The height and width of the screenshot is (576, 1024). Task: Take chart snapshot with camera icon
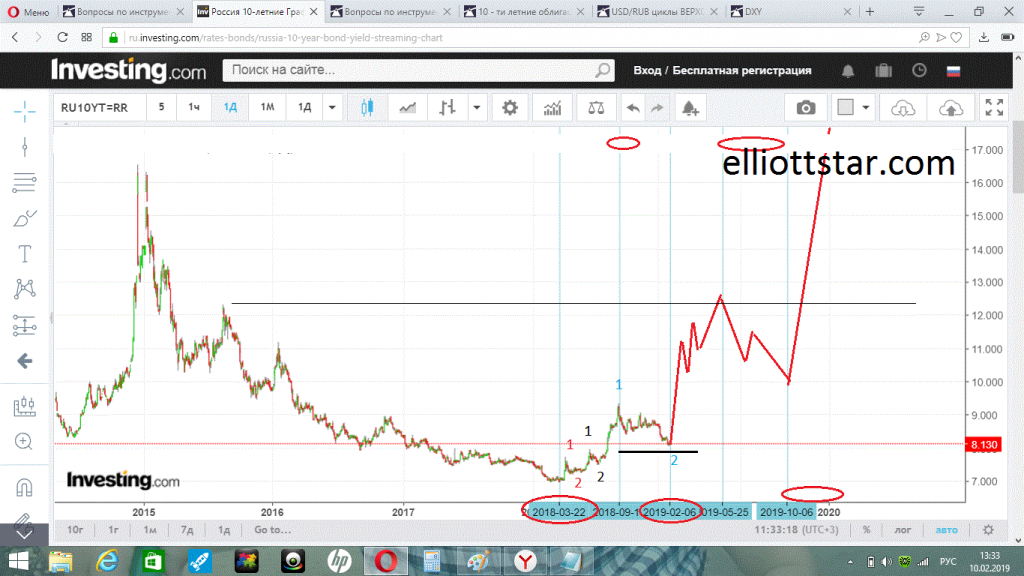[806, 108]
